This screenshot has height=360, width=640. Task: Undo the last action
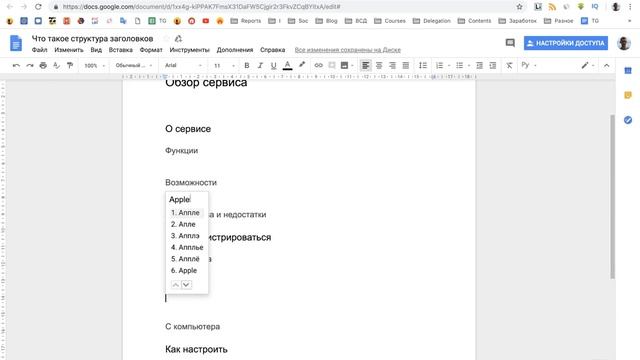(x=16, y=65)
